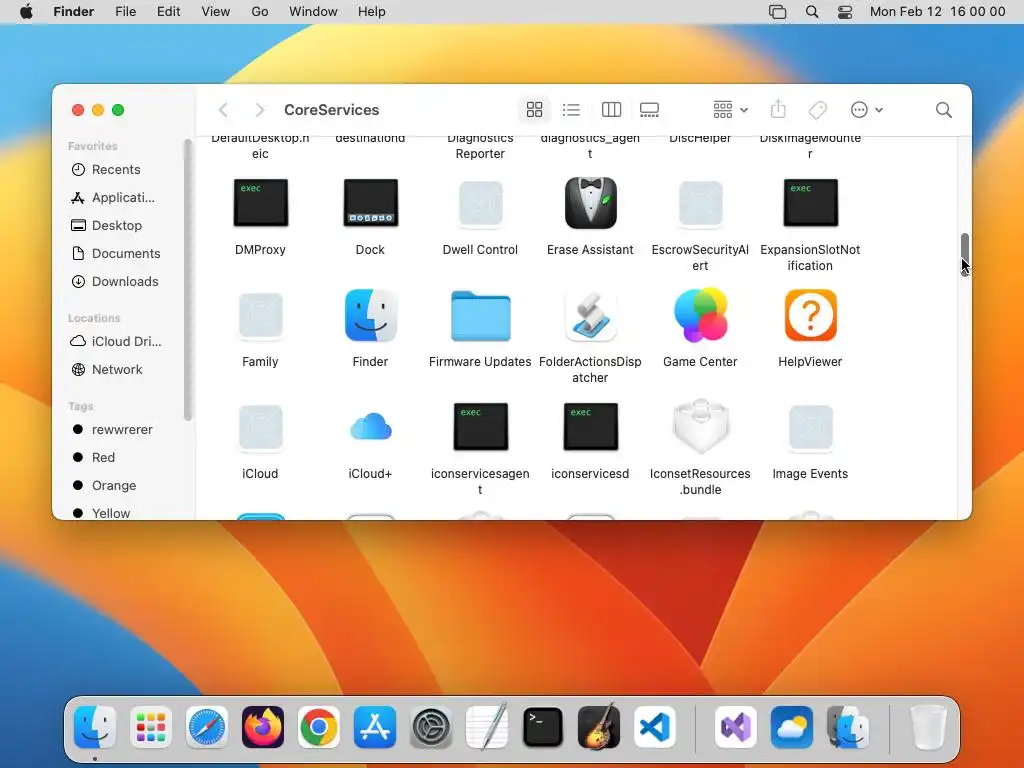Select the Game Center icon
1024x768 pixels.
pyautogui.click(x=700, y=315)
